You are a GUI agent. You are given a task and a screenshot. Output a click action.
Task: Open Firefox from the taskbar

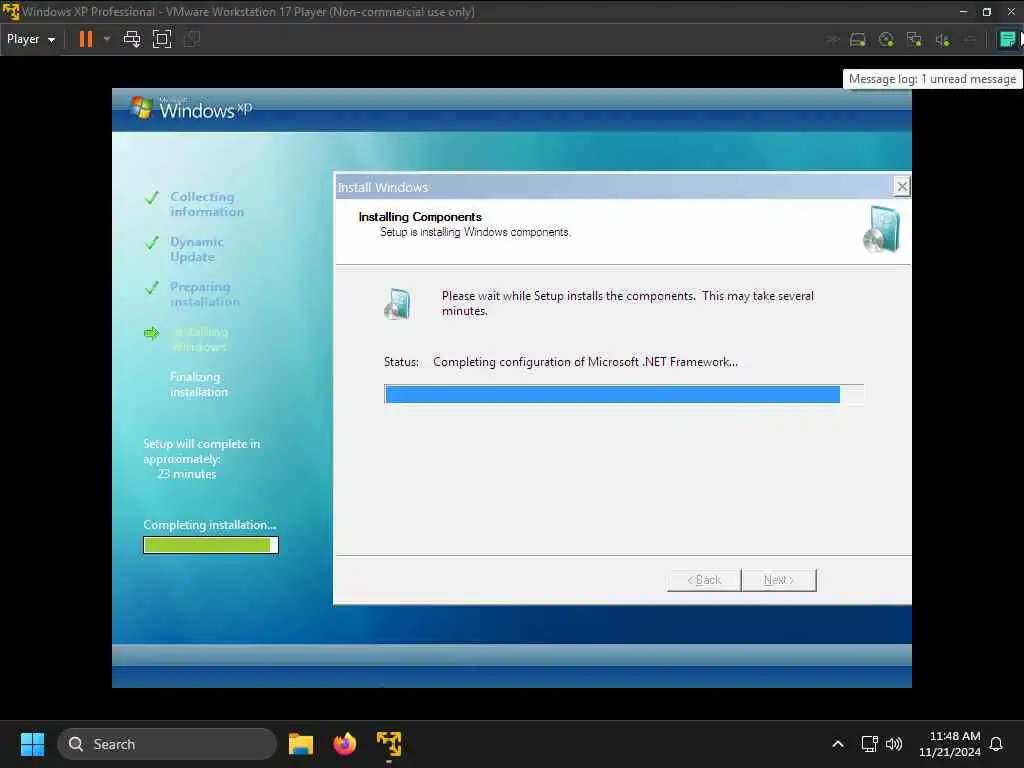click(345, 744)
